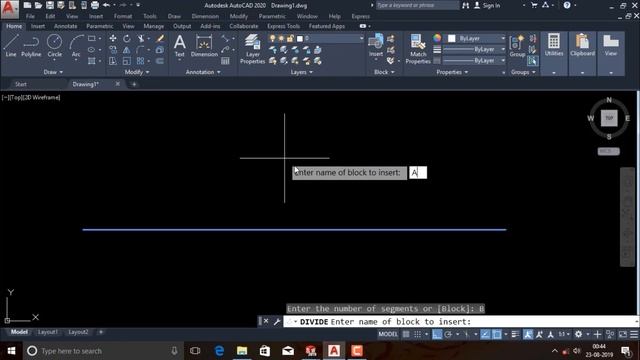Click Sign In button

487,5
